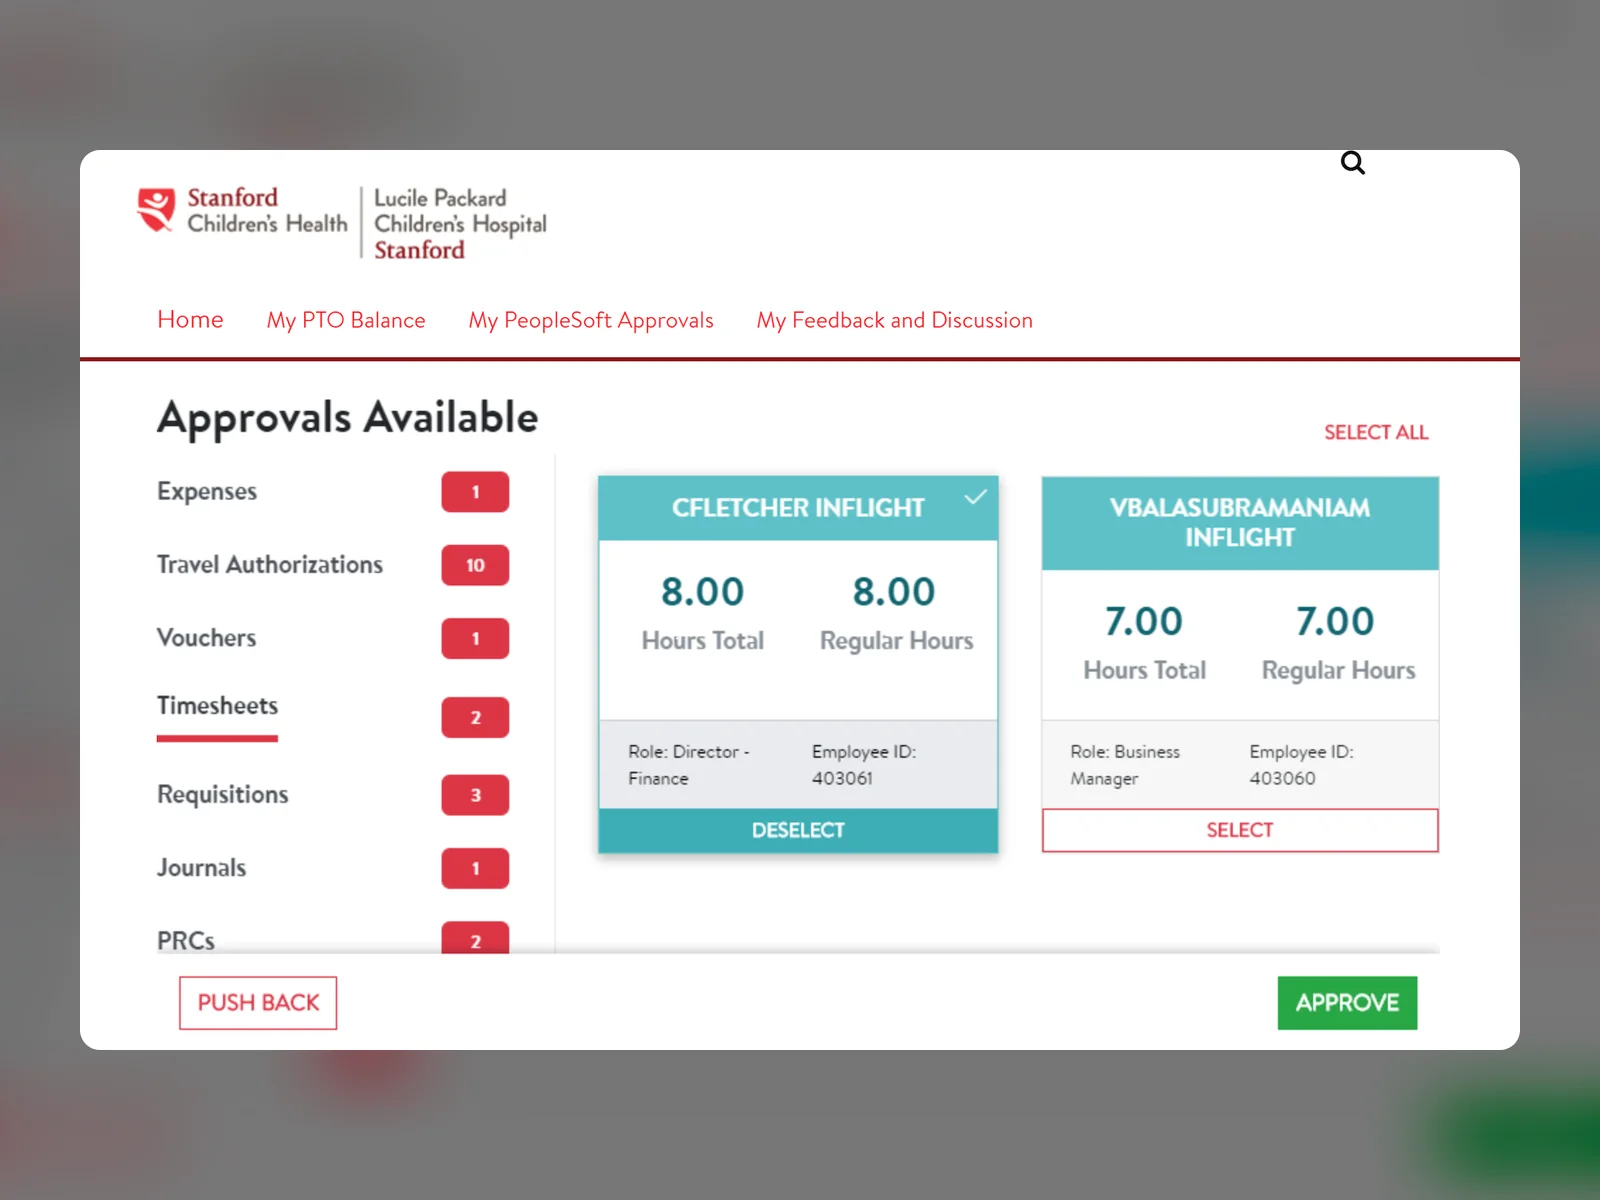The image size is (1600, 1200).
Task: Click the Vouchers count badge
Action: point(475,638)
